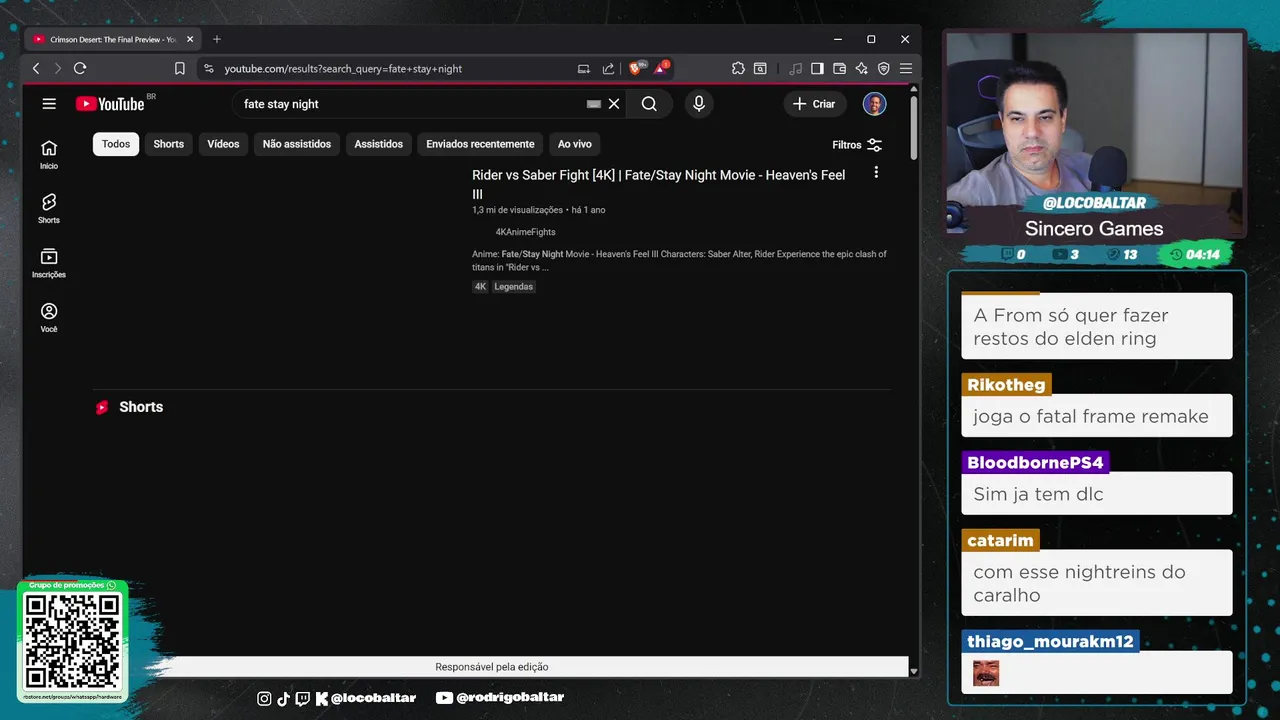Open the browser toolbar's media music note icon
1280x720 pixels.
[x=795, y=68]
